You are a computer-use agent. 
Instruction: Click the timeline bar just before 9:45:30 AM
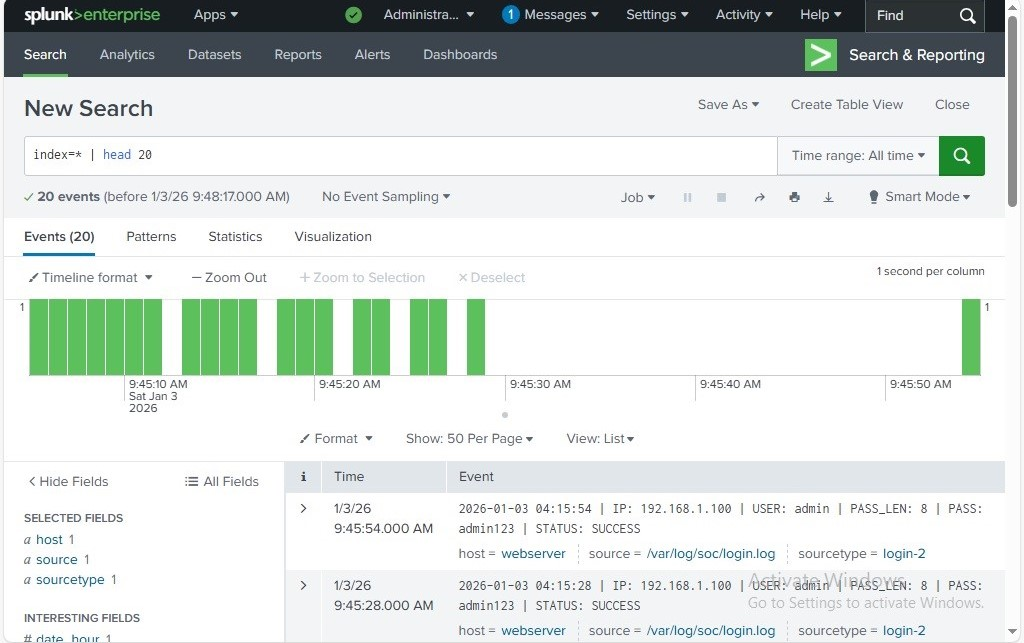point(476,337)
